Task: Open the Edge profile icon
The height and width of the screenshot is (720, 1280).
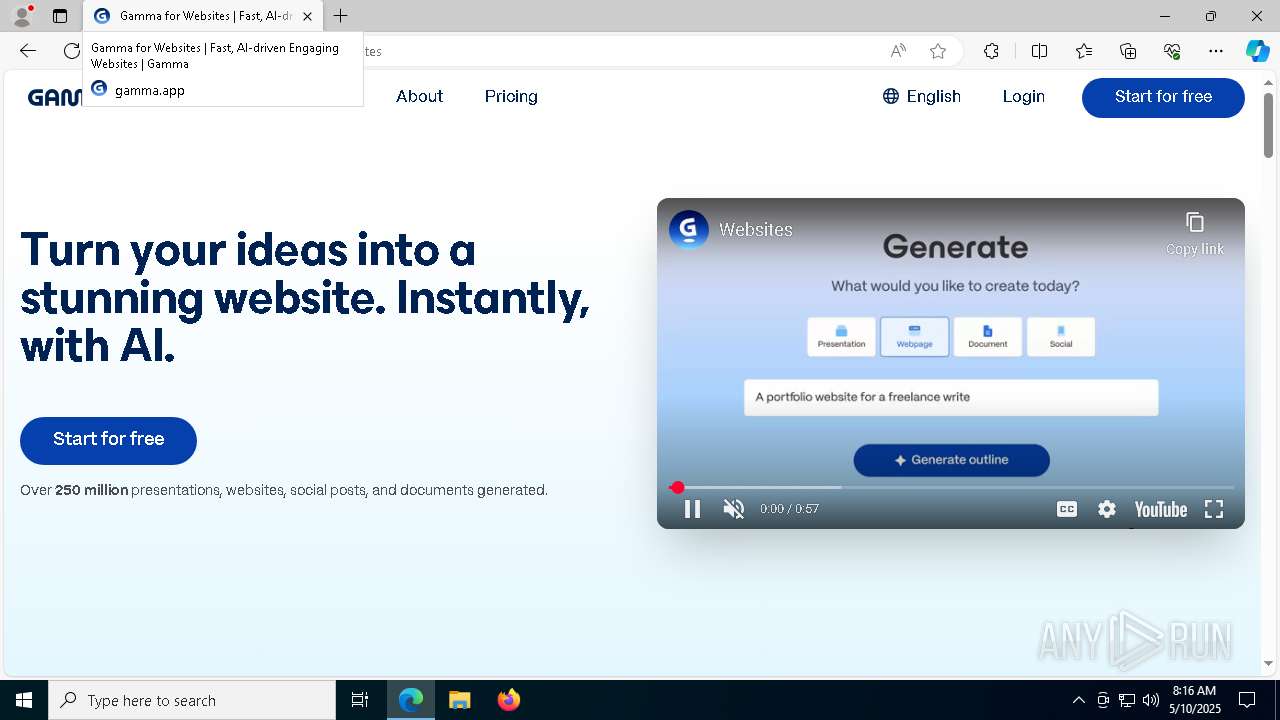Action: [22, 16]
